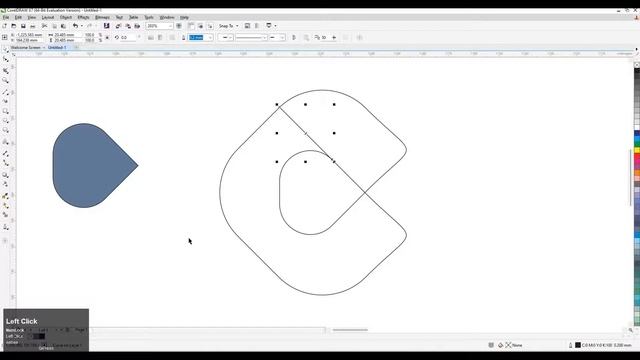The height and width of the screenshot is (360, 640).
Task: Pick the orange swatch in color palette
Action: pyautogui.click(x=637, y=173)
